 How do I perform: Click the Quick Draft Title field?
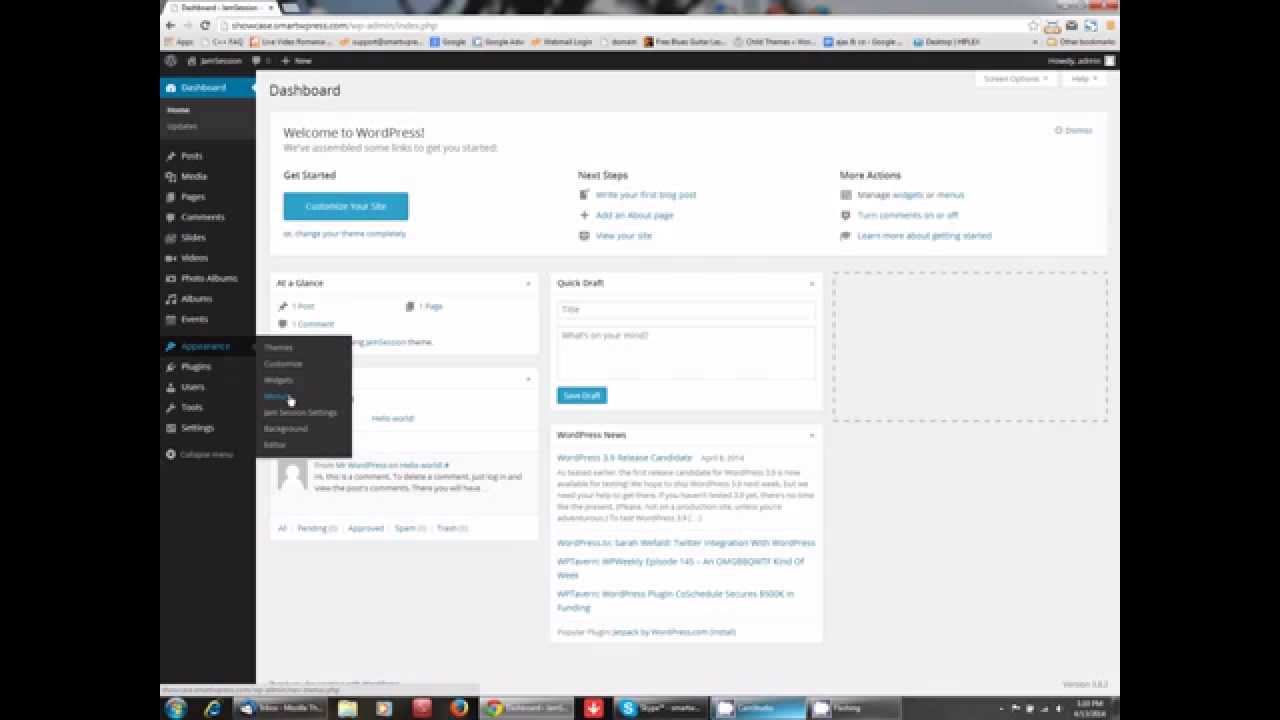click(686, 310)
